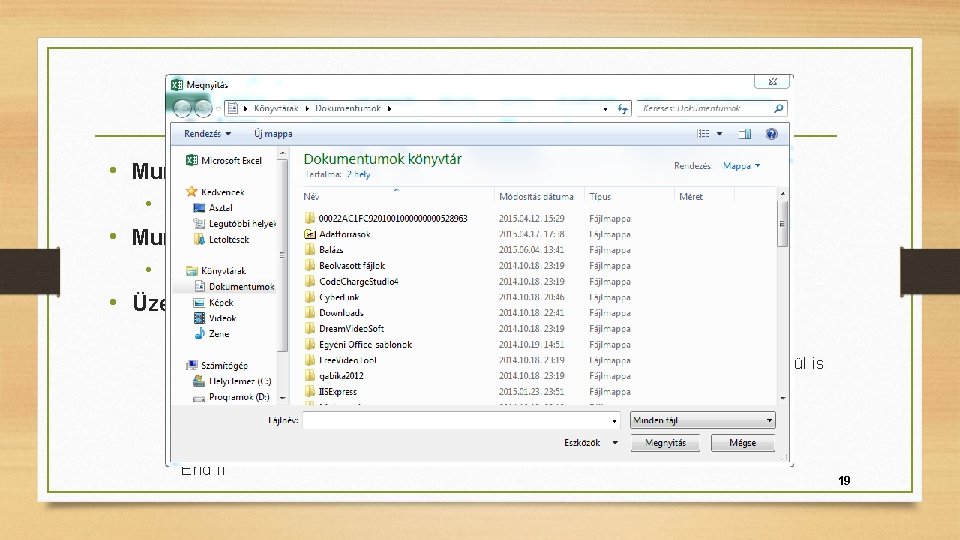This screenshot has width=960, height=540.
Task: Open Programok (D:) drive
Action: click(x=231, y=397)
